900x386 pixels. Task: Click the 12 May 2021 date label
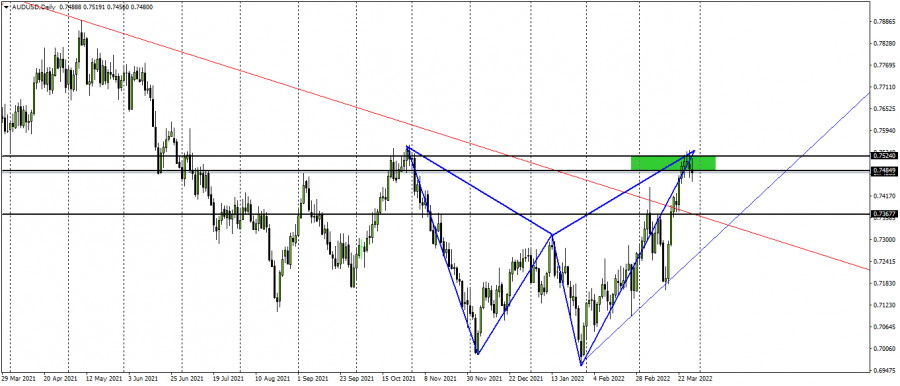pos(104,380)
